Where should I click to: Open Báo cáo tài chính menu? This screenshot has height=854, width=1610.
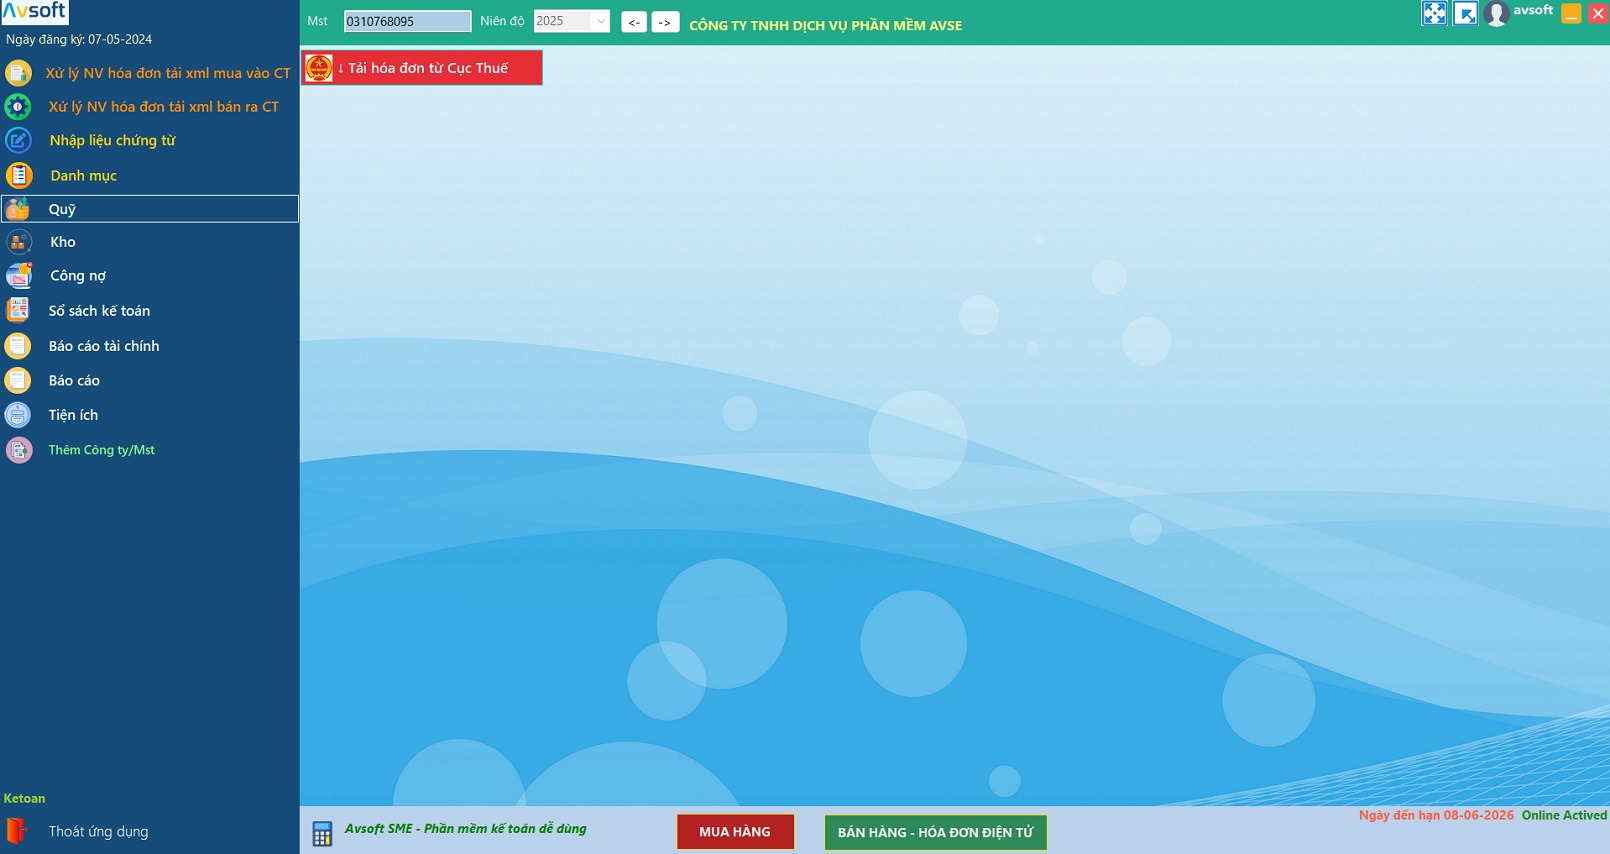pos(104,346)
